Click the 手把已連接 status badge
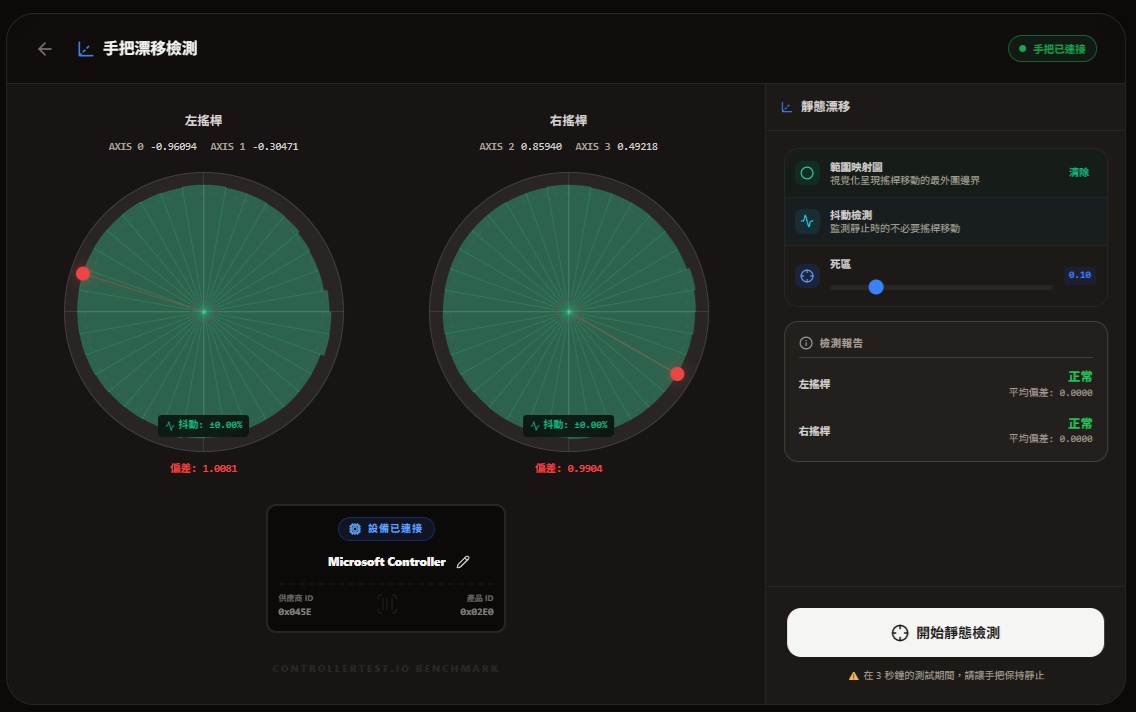 tap(1052, 48)
